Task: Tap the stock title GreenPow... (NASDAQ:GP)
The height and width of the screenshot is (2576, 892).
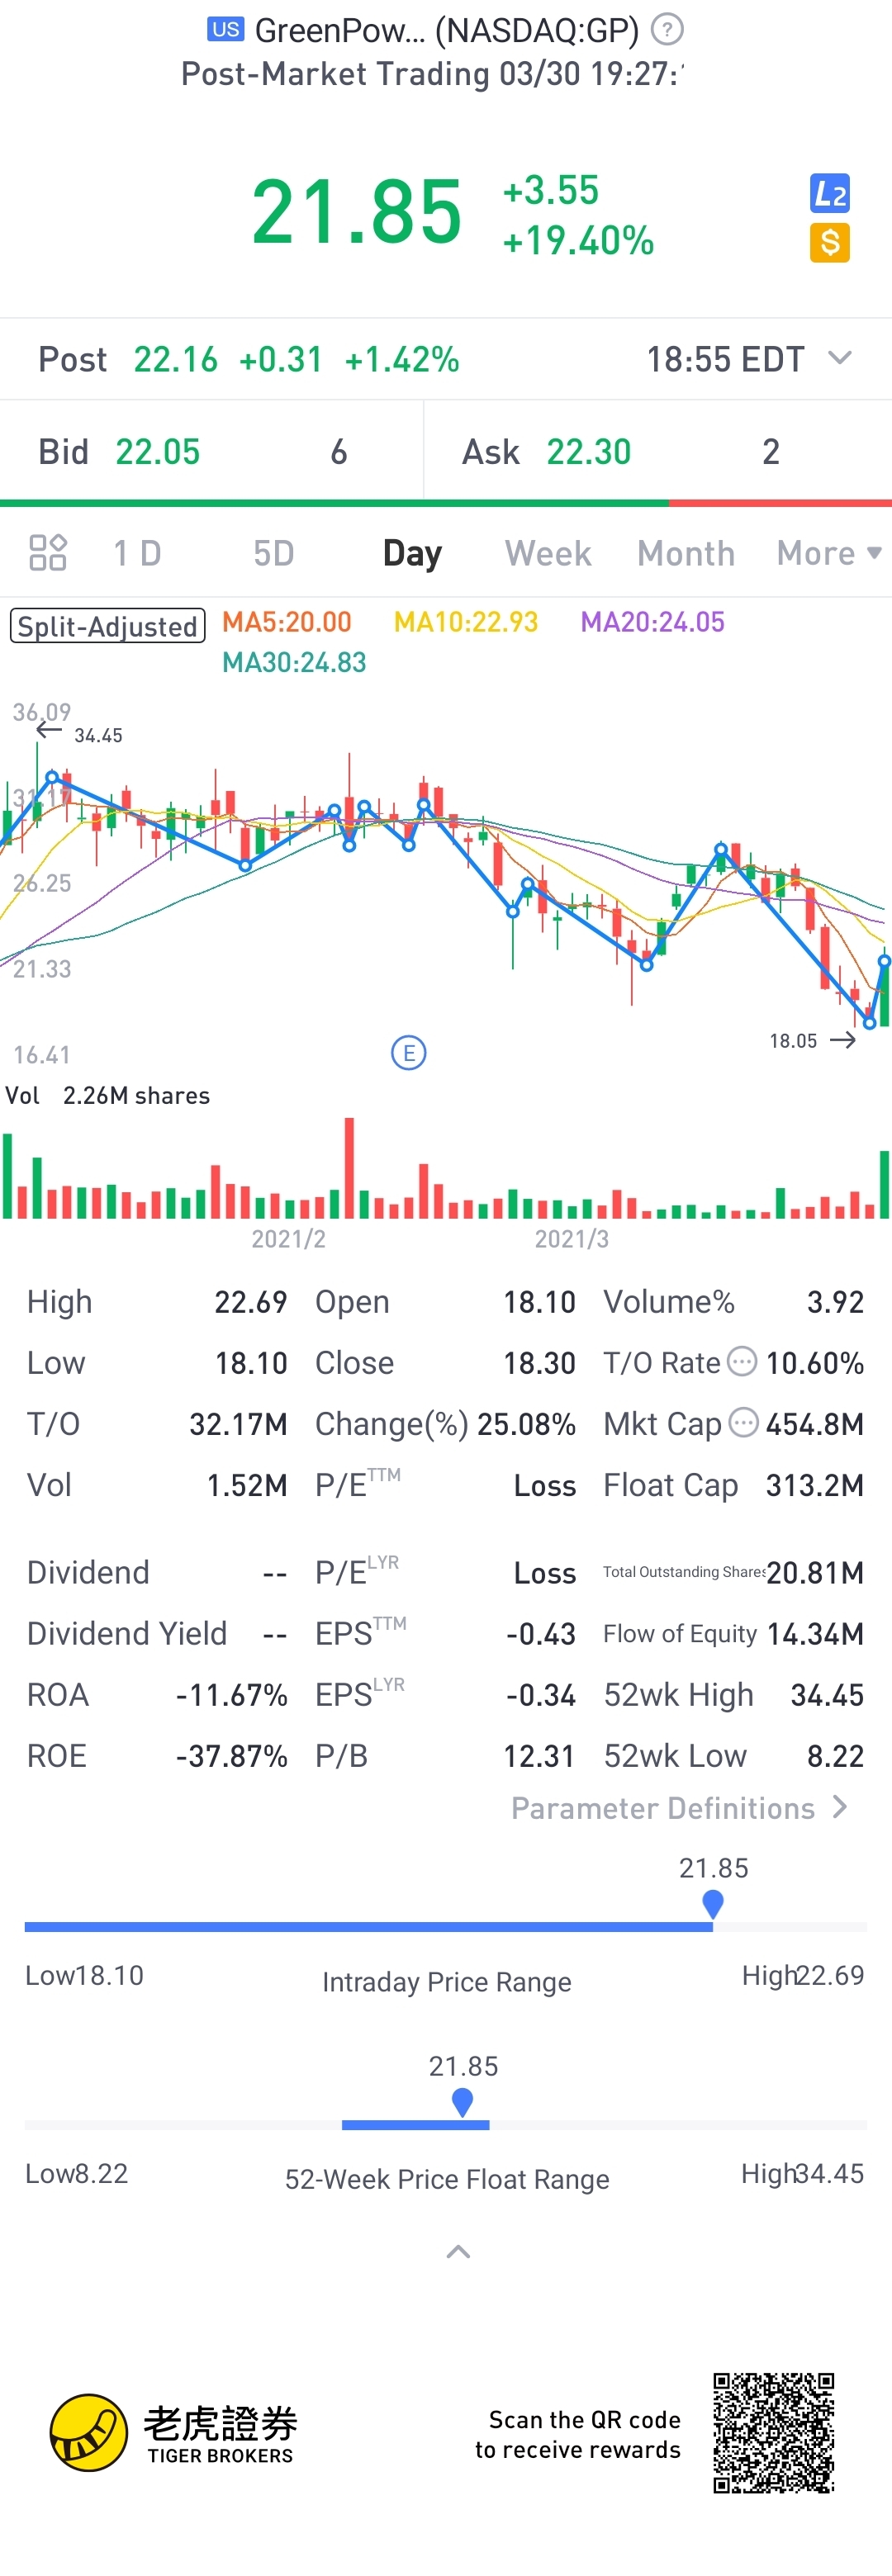Action: [447, 30]
